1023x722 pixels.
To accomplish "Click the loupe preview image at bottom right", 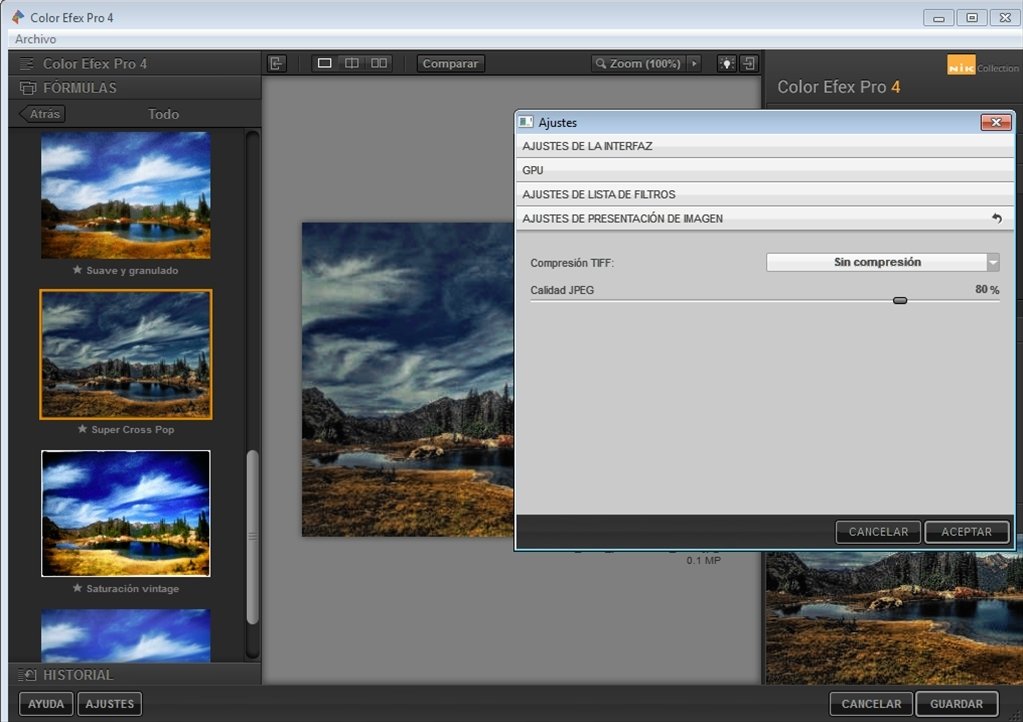I will (x=894, y=618).
